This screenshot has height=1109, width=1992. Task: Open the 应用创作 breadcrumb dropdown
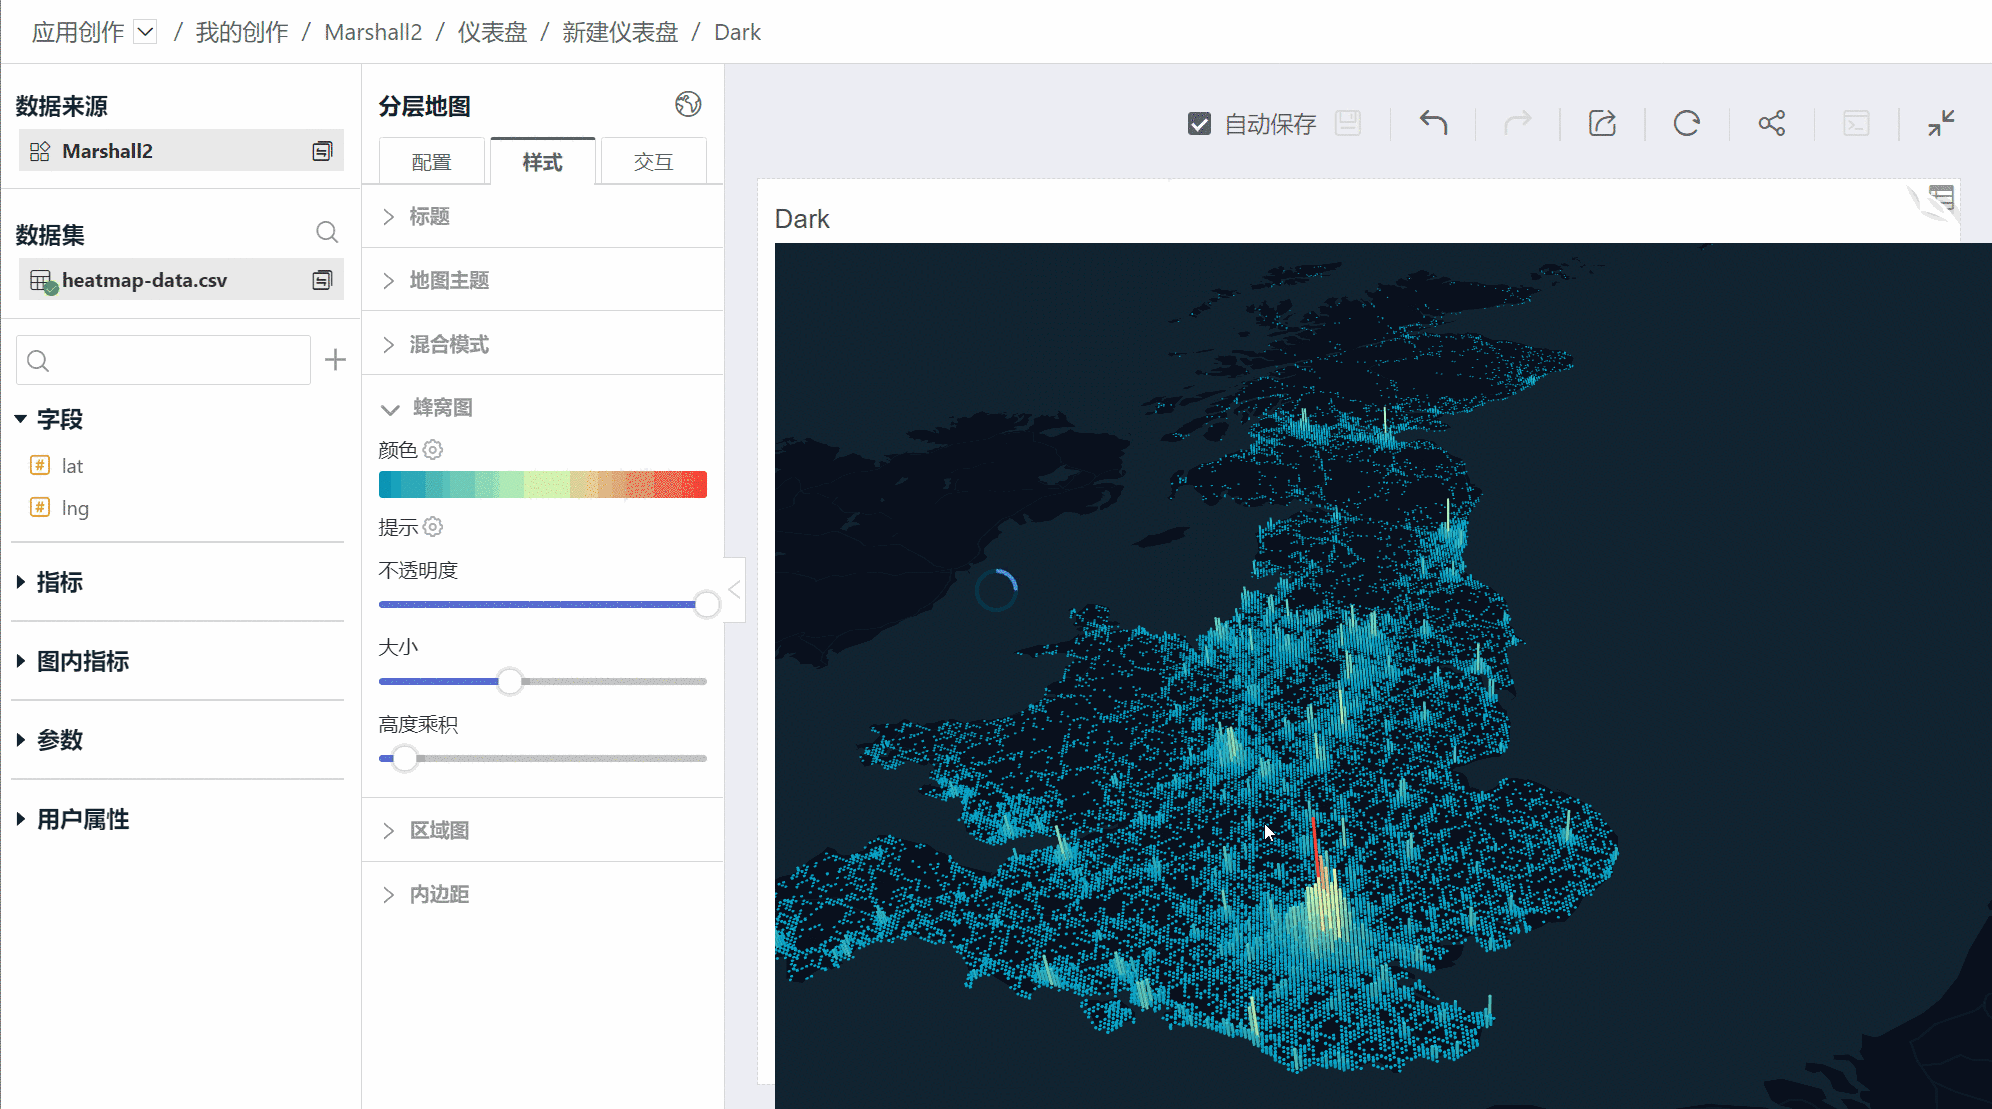(146, 32)
